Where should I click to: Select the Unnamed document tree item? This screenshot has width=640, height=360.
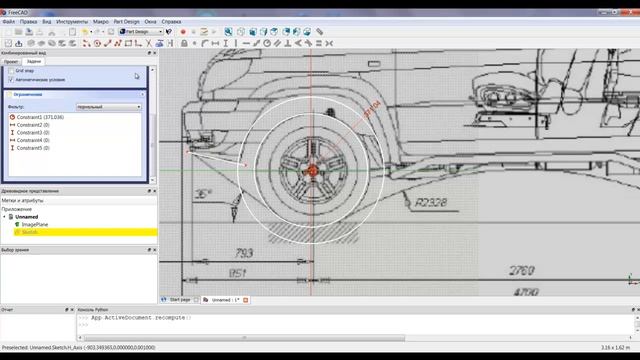click(27, 217)
